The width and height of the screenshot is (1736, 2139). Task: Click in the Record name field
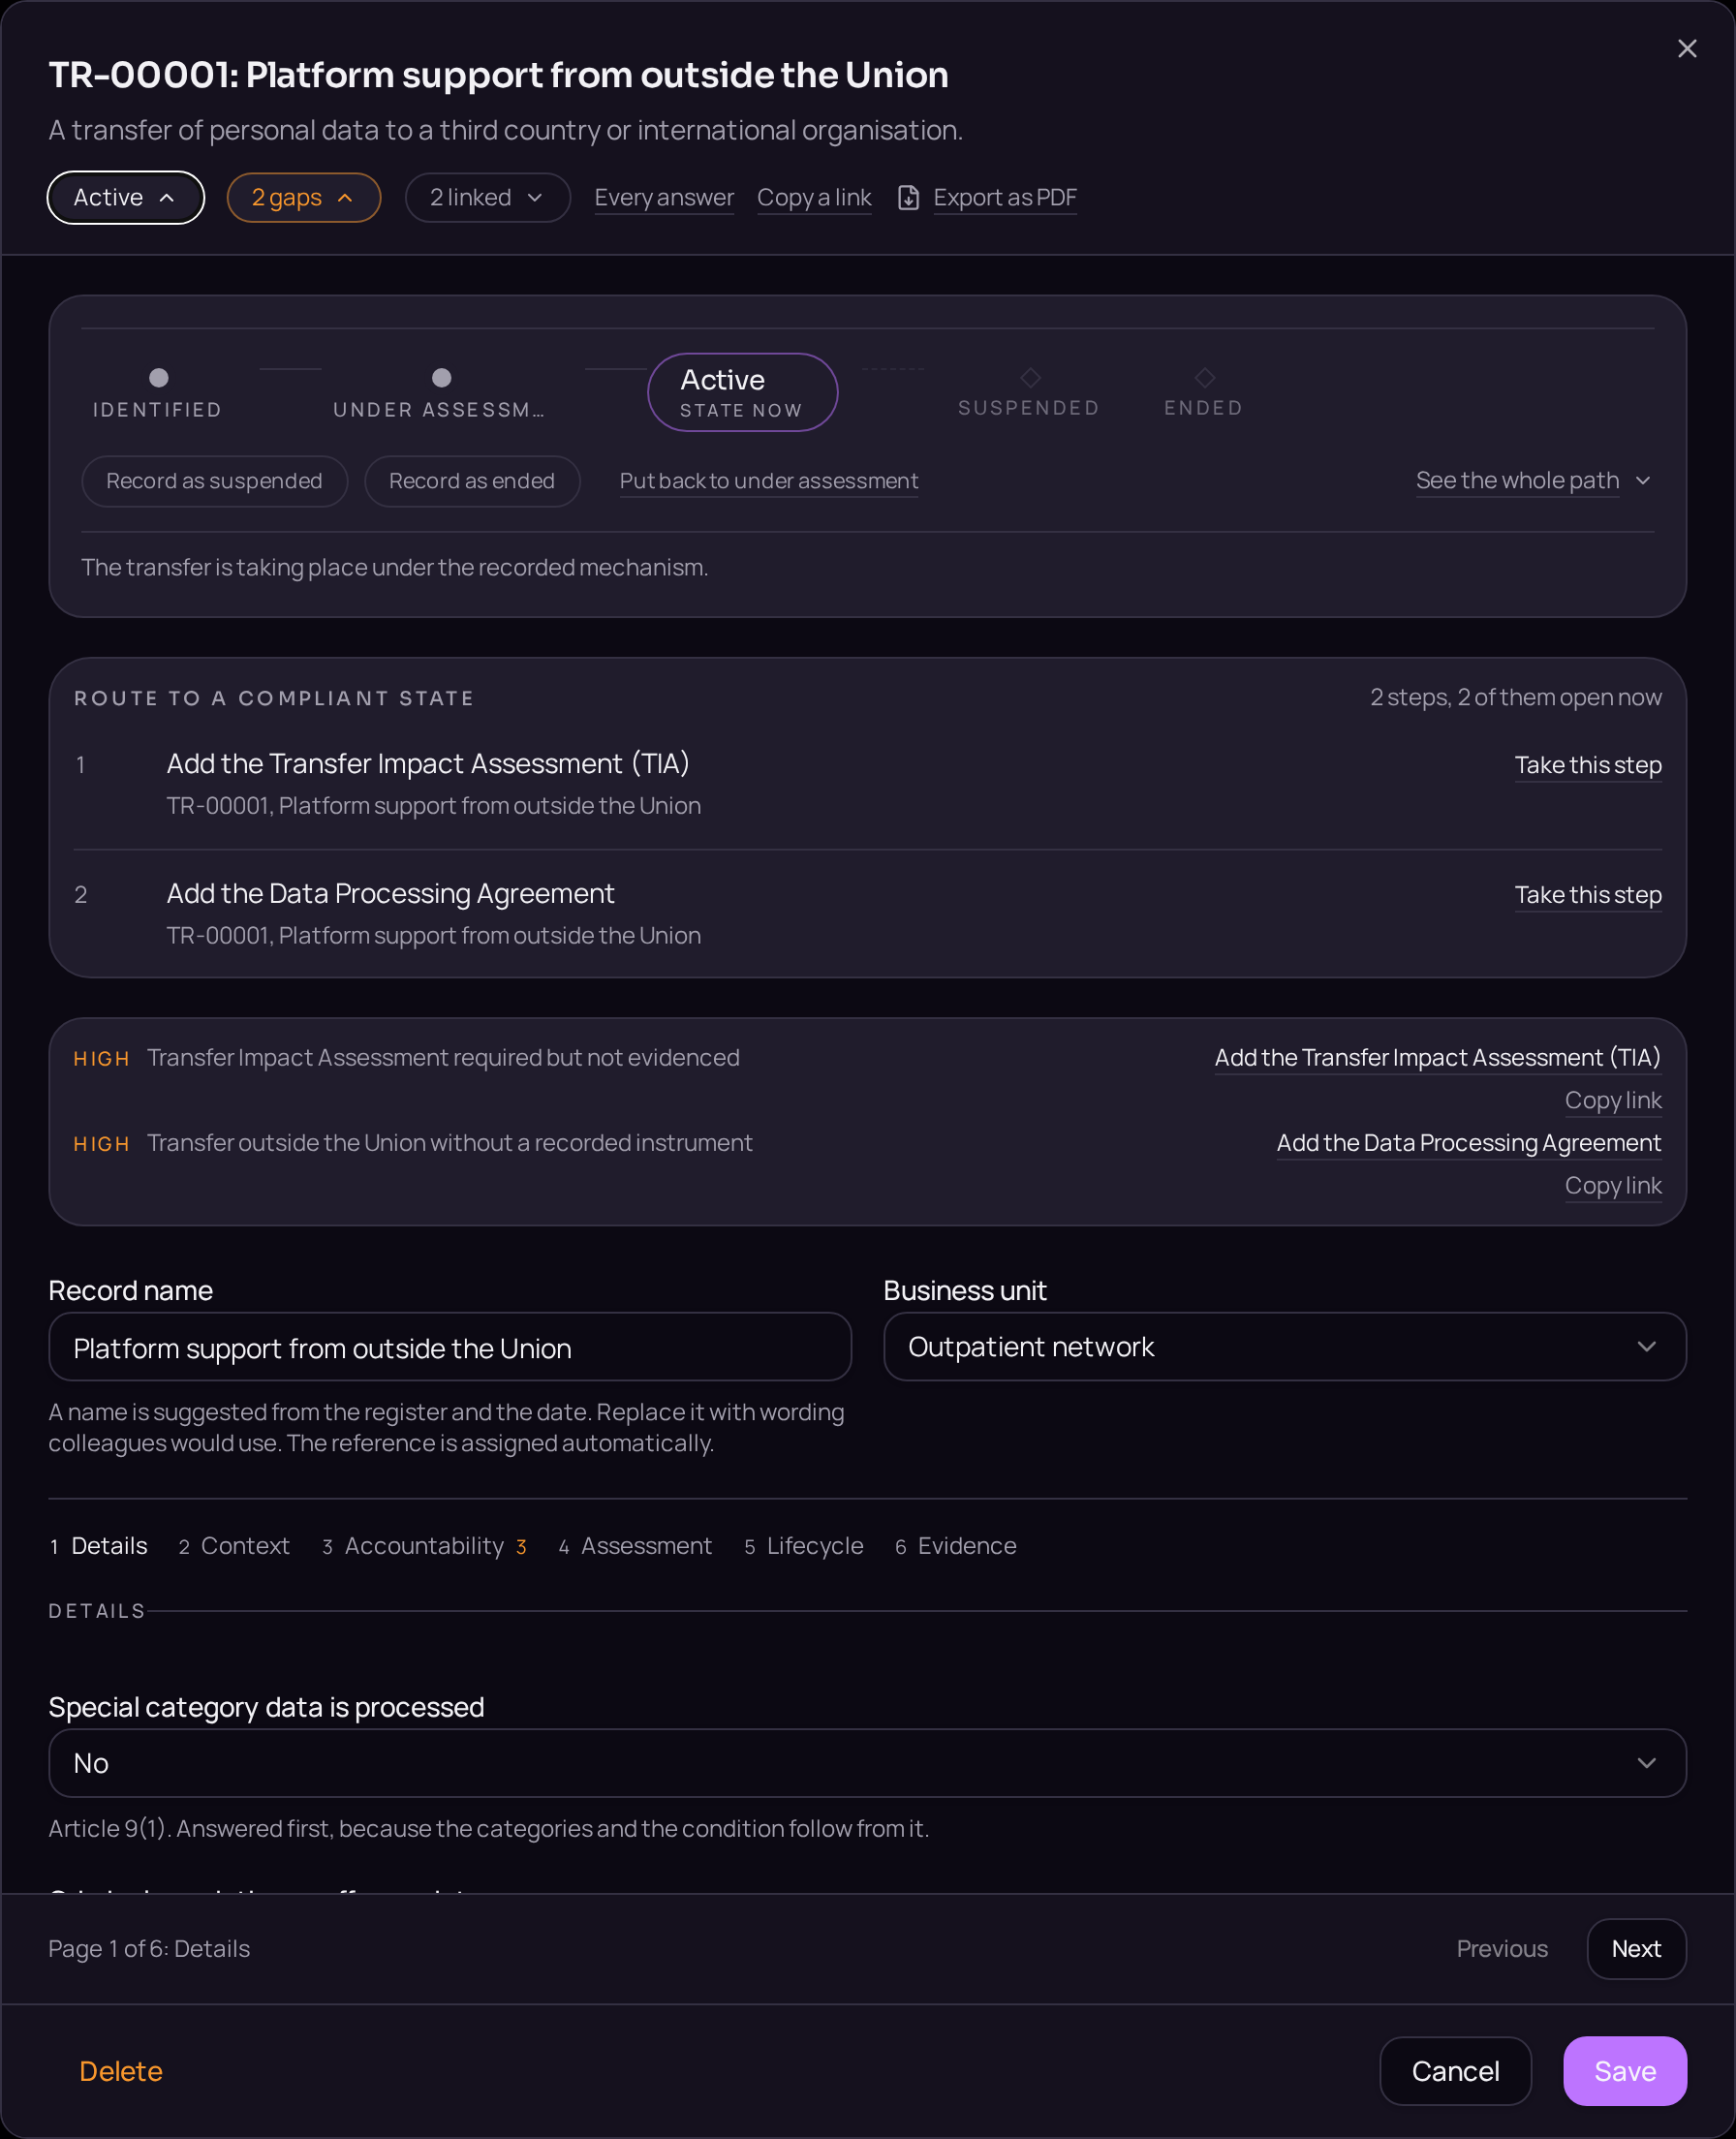pos(450,1347)
